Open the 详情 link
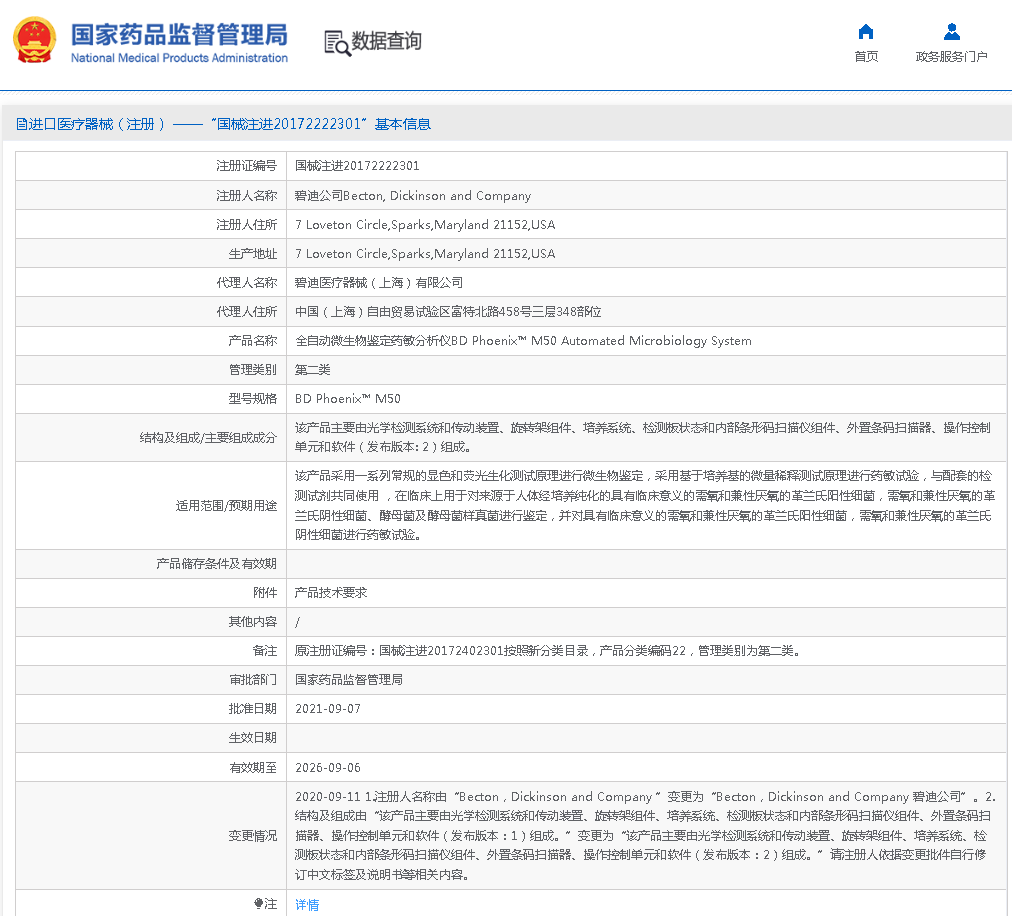 tap(307, 904)
